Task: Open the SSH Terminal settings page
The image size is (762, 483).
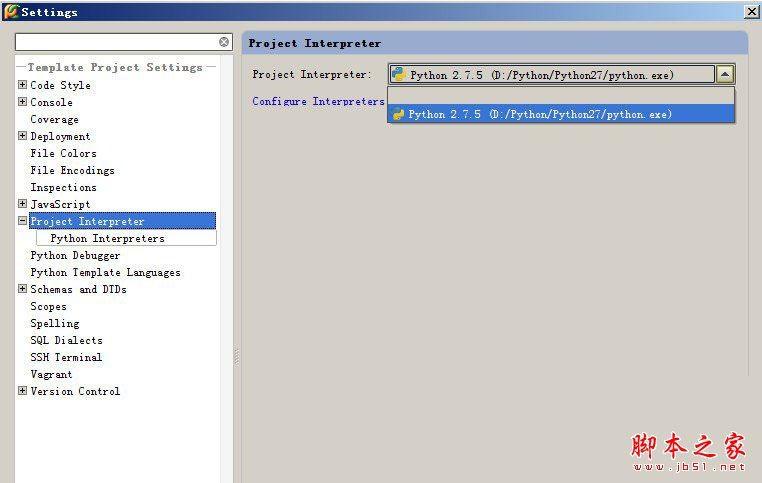Action: click(x=66, y=357)
